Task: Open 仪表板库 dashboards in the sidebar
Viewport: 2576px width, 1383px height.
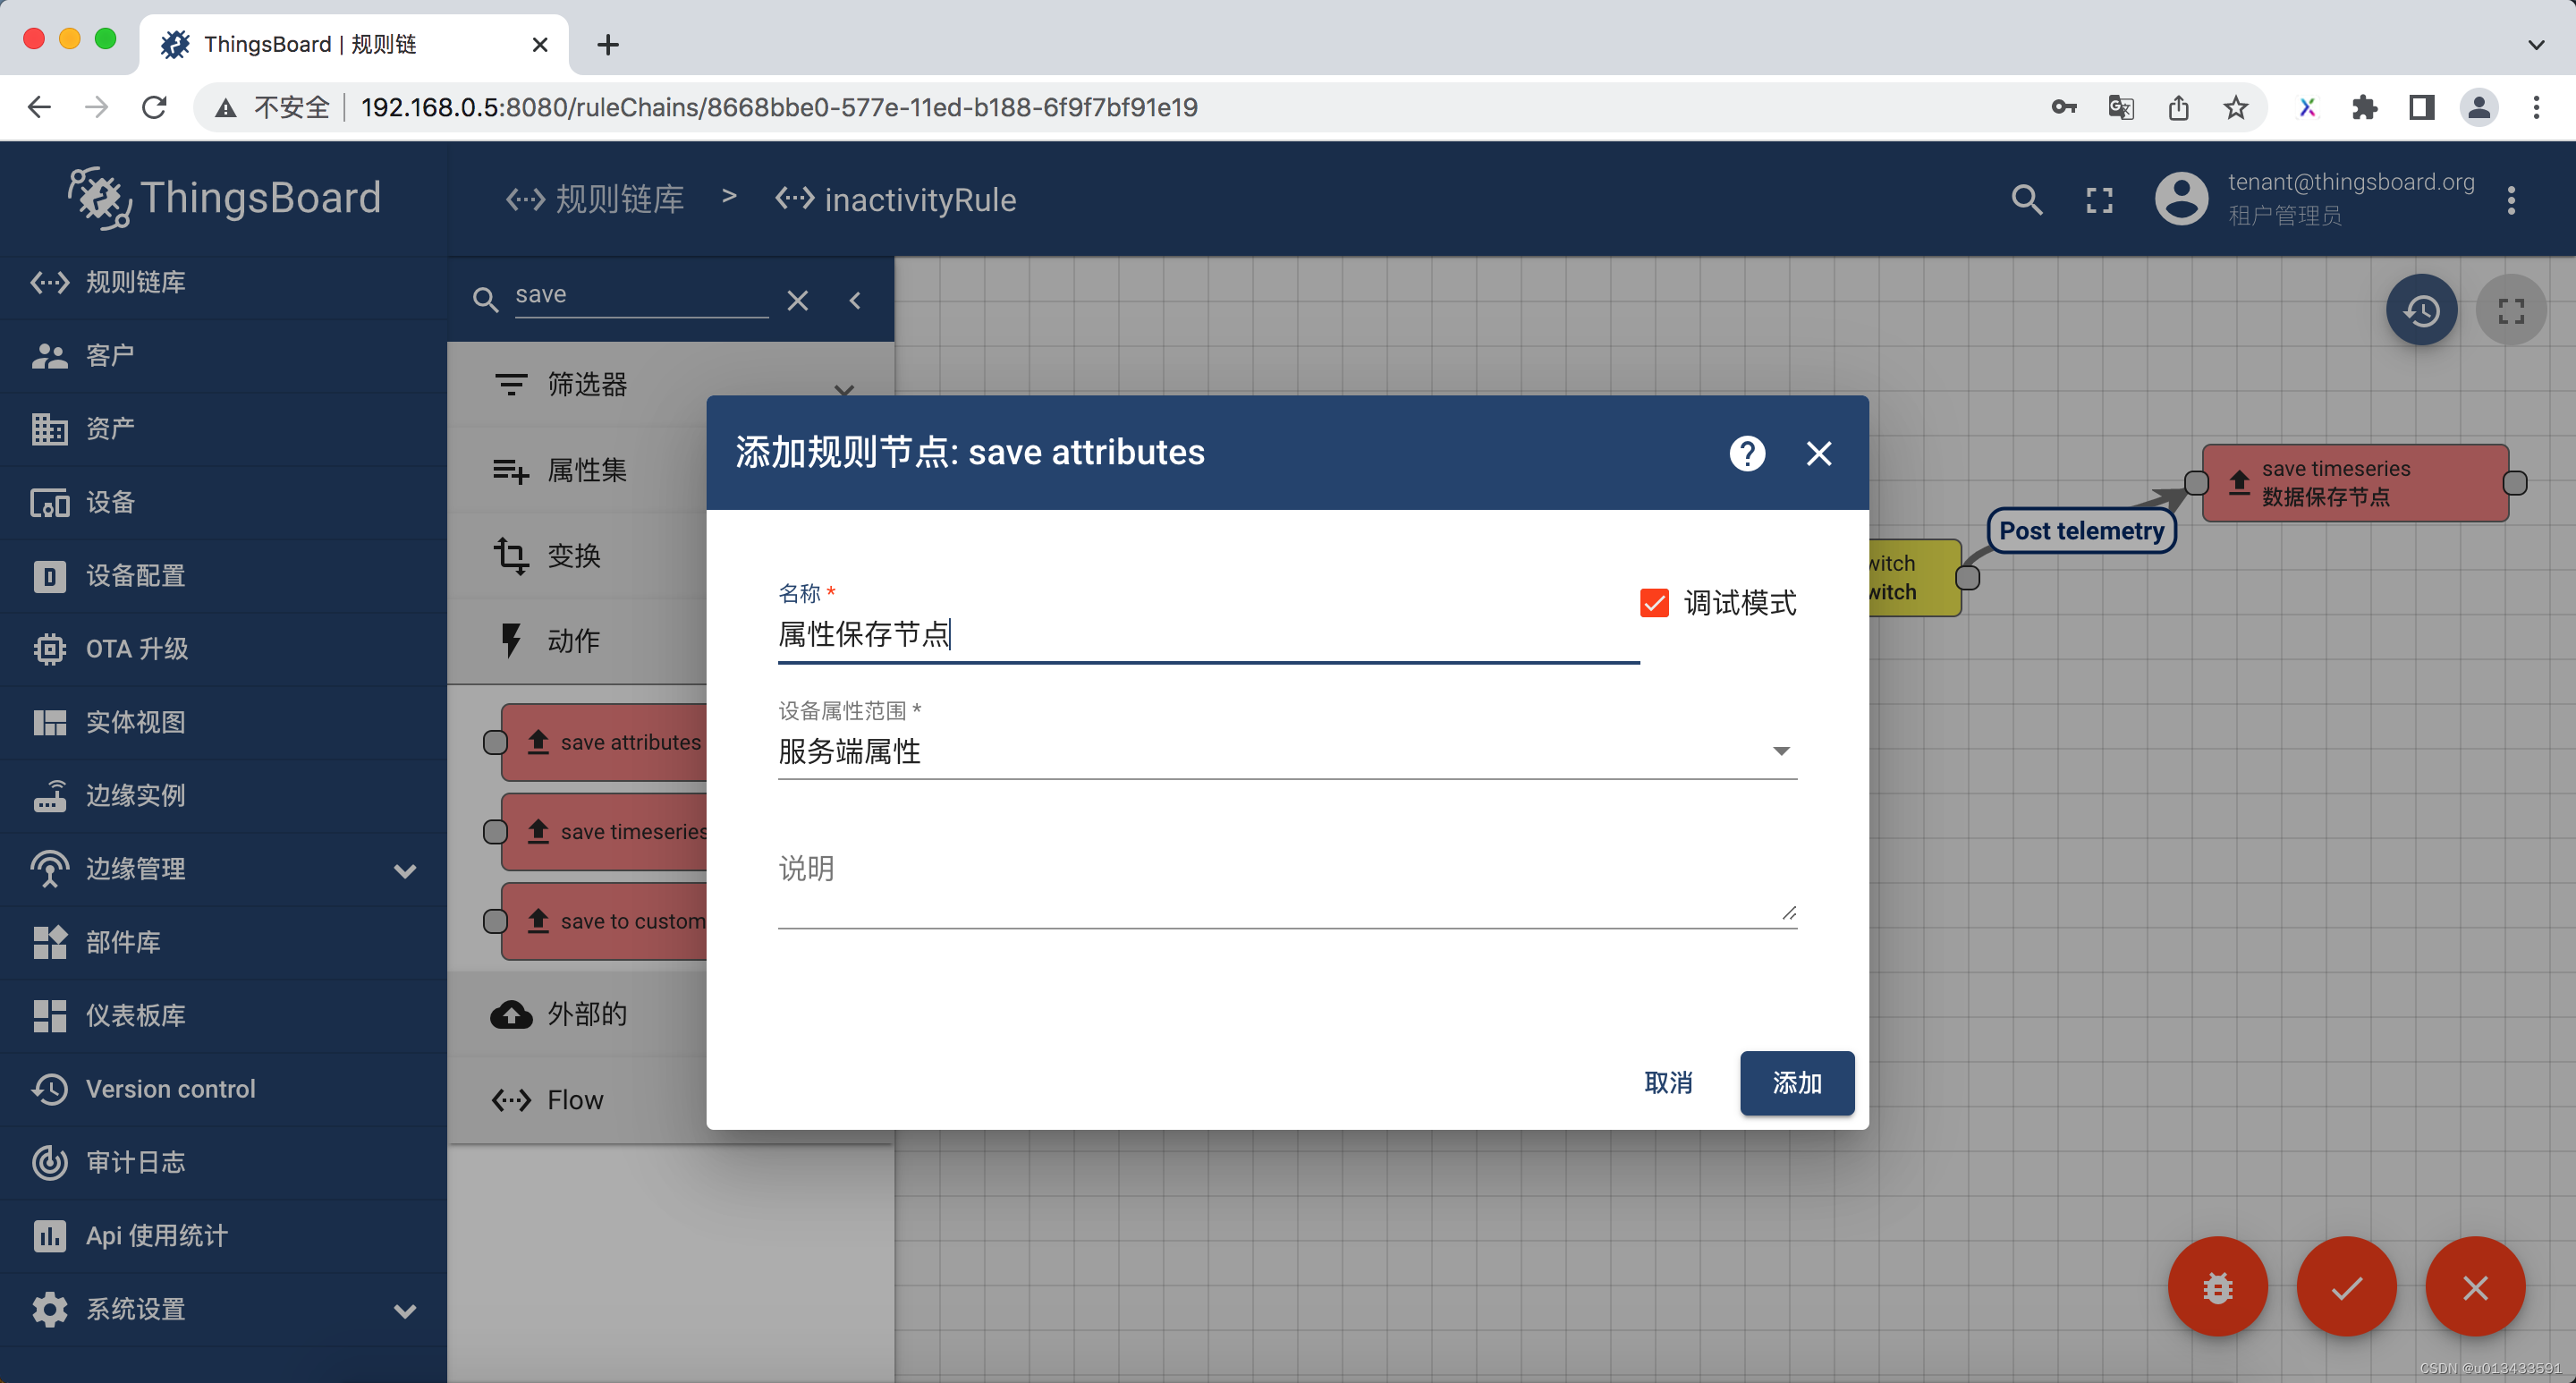Action: pyautogui.click(x=223, y=1016)
